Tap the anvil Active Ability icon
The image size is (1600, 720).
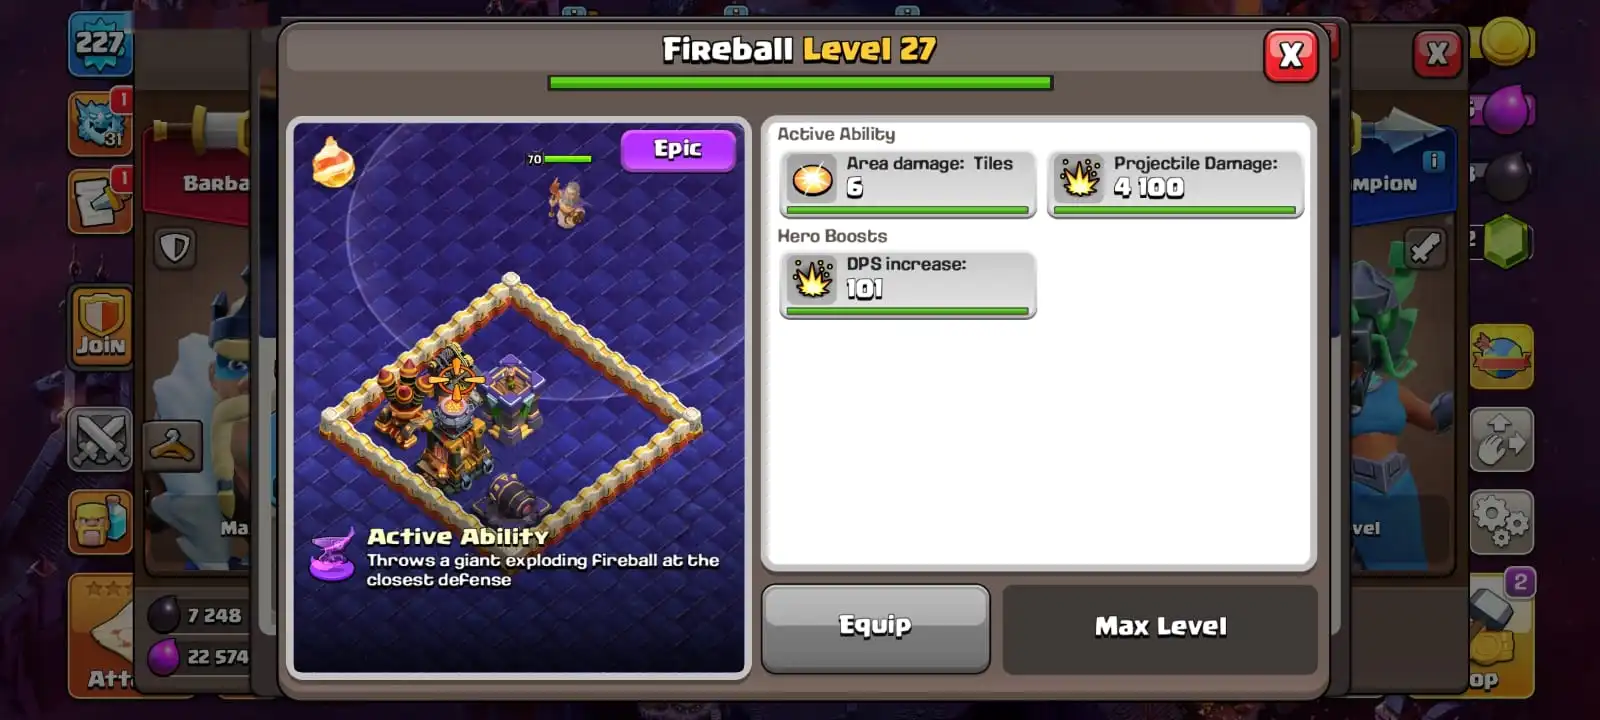tap(332, 555)
